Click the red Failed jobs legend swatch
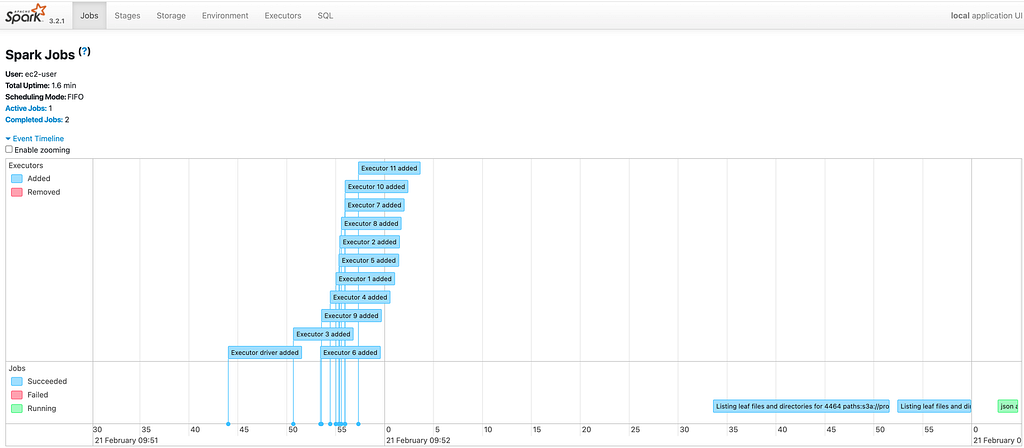This screenshot has height=448, width=1024. [x=17, y=395]
